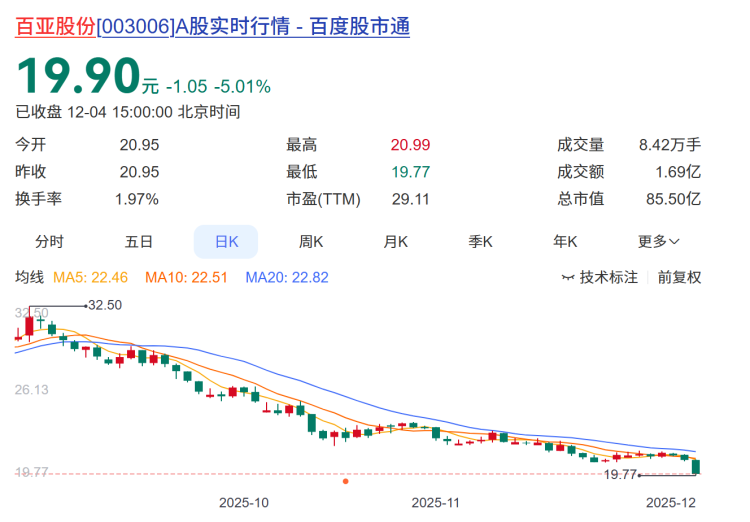Image resolution: width=750 pixels, height=522 pixels.
Task: Click the 市盈(TTM) value 29.11
Action: click(x=410, y=199)
